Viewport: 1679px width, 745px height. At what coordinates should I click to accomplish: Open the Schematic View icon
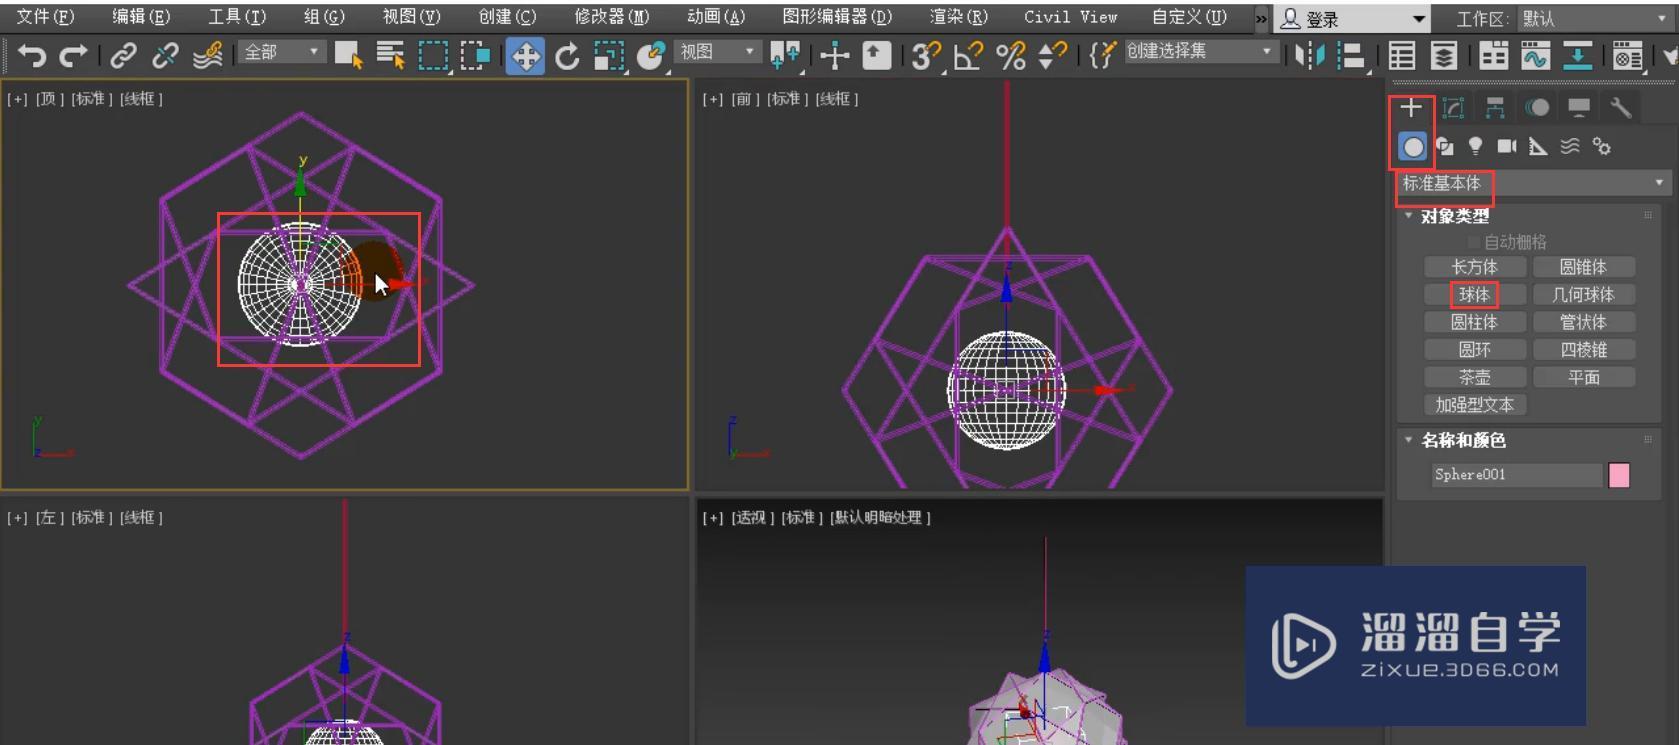[1577, 55]
